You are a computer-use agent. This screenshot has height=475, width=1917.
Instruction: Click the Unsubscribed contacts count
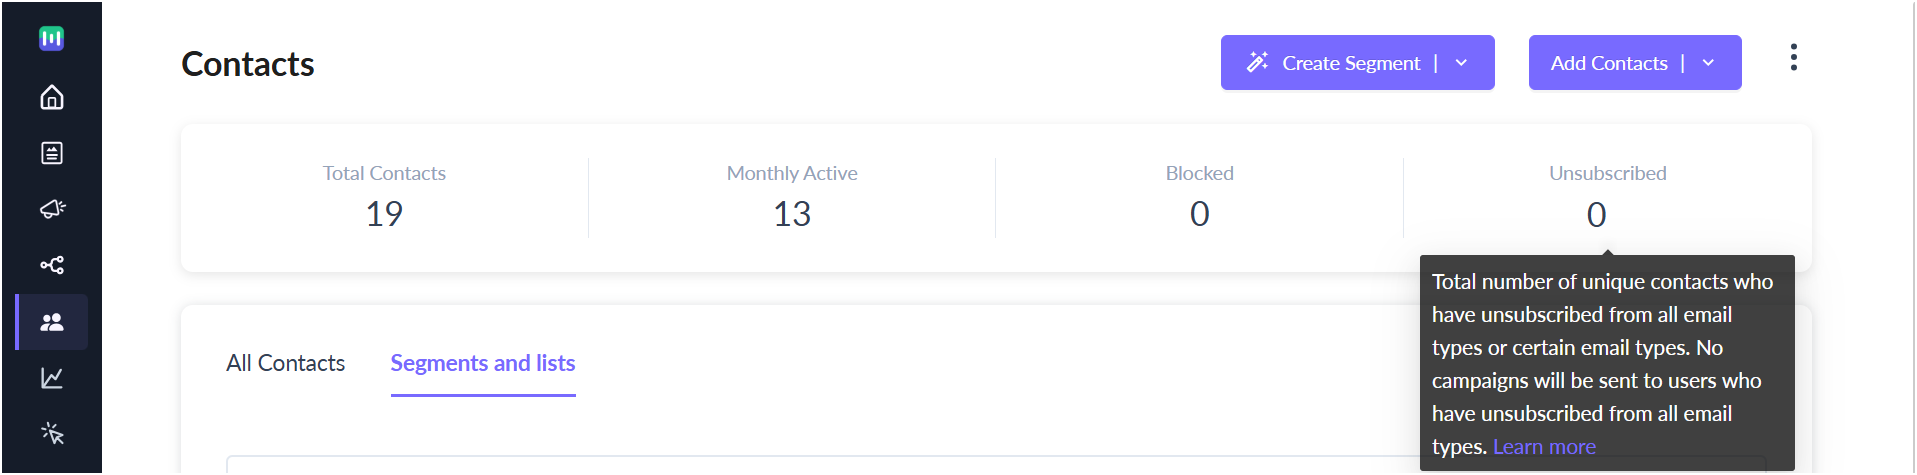[1596, 214]
